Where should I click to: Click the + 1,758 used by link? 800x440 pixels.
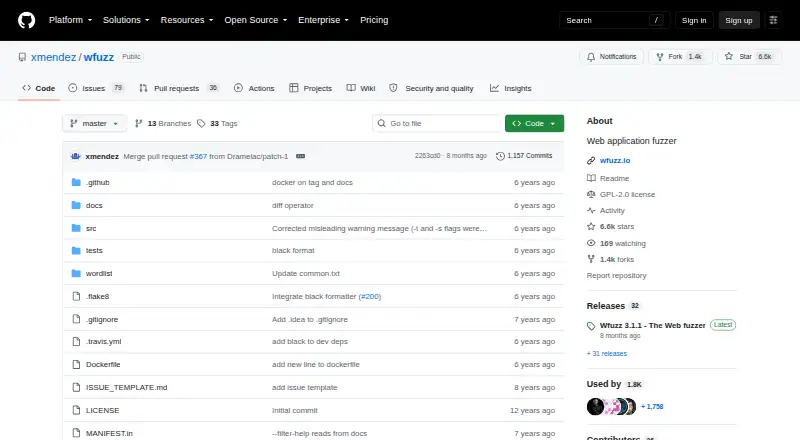pyautogui.click(x=652, y=406)
